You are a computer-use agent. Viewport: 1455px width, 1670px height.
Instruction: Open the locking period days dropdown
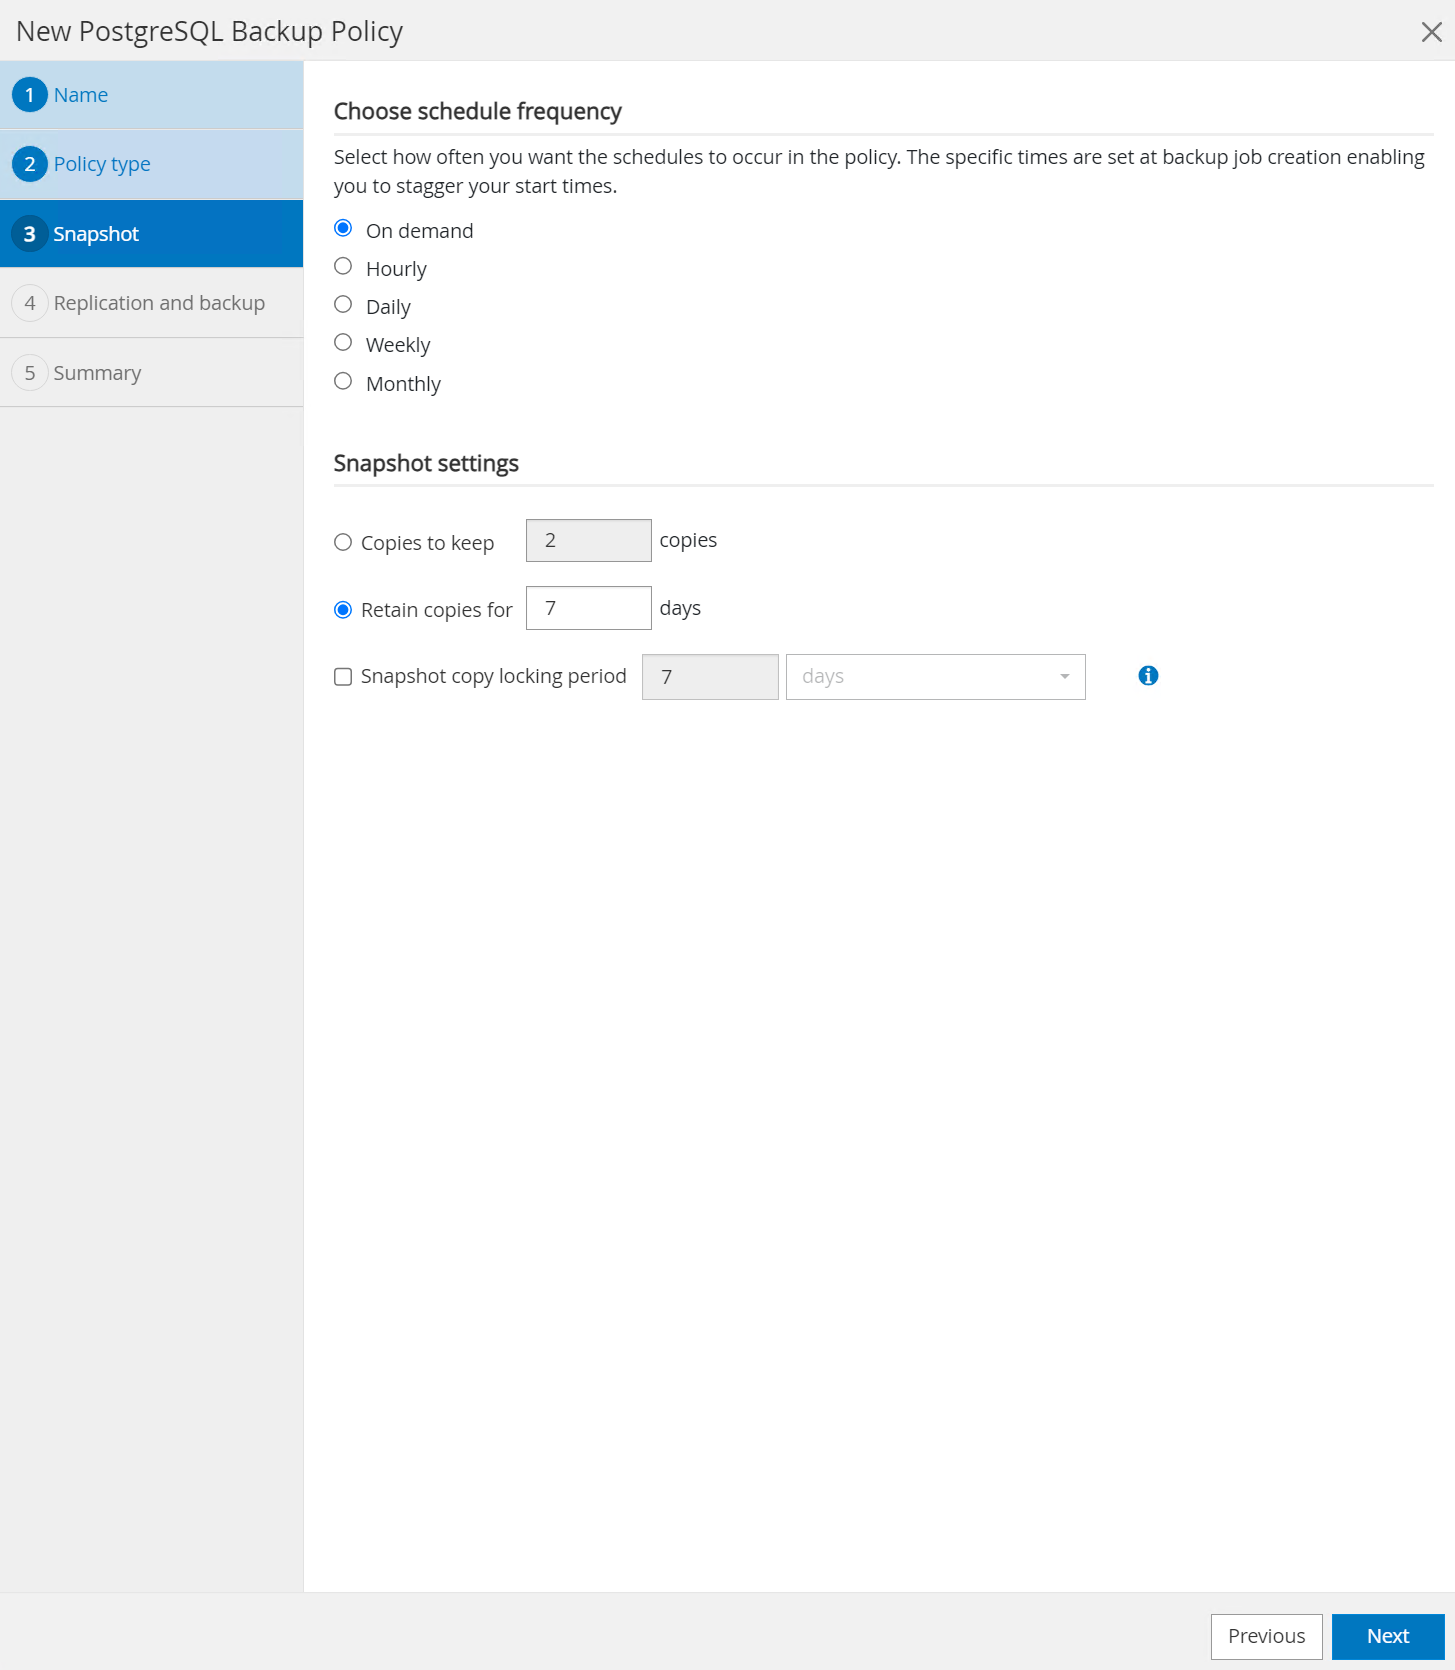[935, 677]
